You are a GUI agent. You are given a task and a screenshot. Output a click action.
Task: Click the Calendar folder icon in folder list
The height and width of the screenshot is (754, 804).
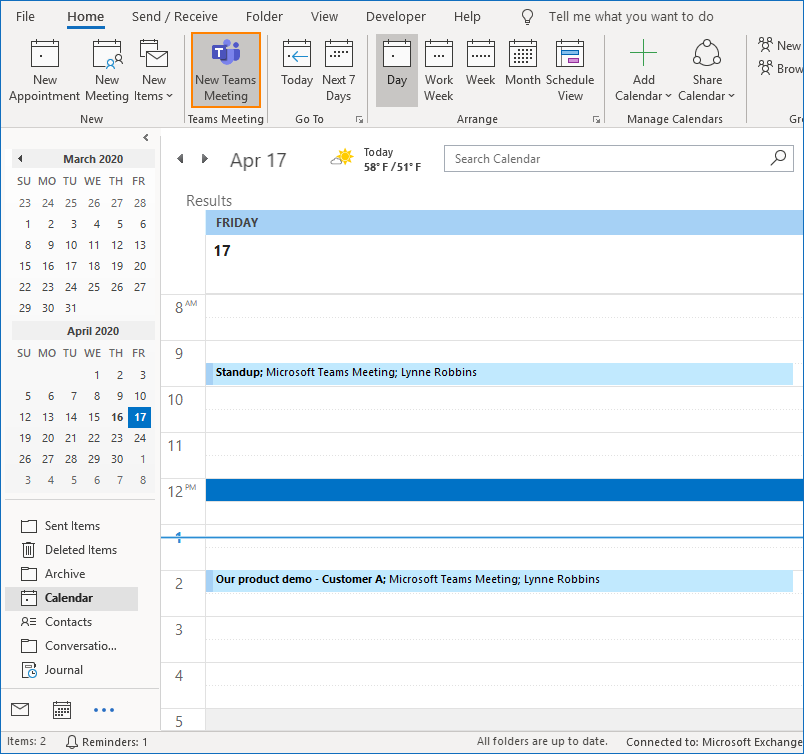pyautogui.click(x=29, y=598)
